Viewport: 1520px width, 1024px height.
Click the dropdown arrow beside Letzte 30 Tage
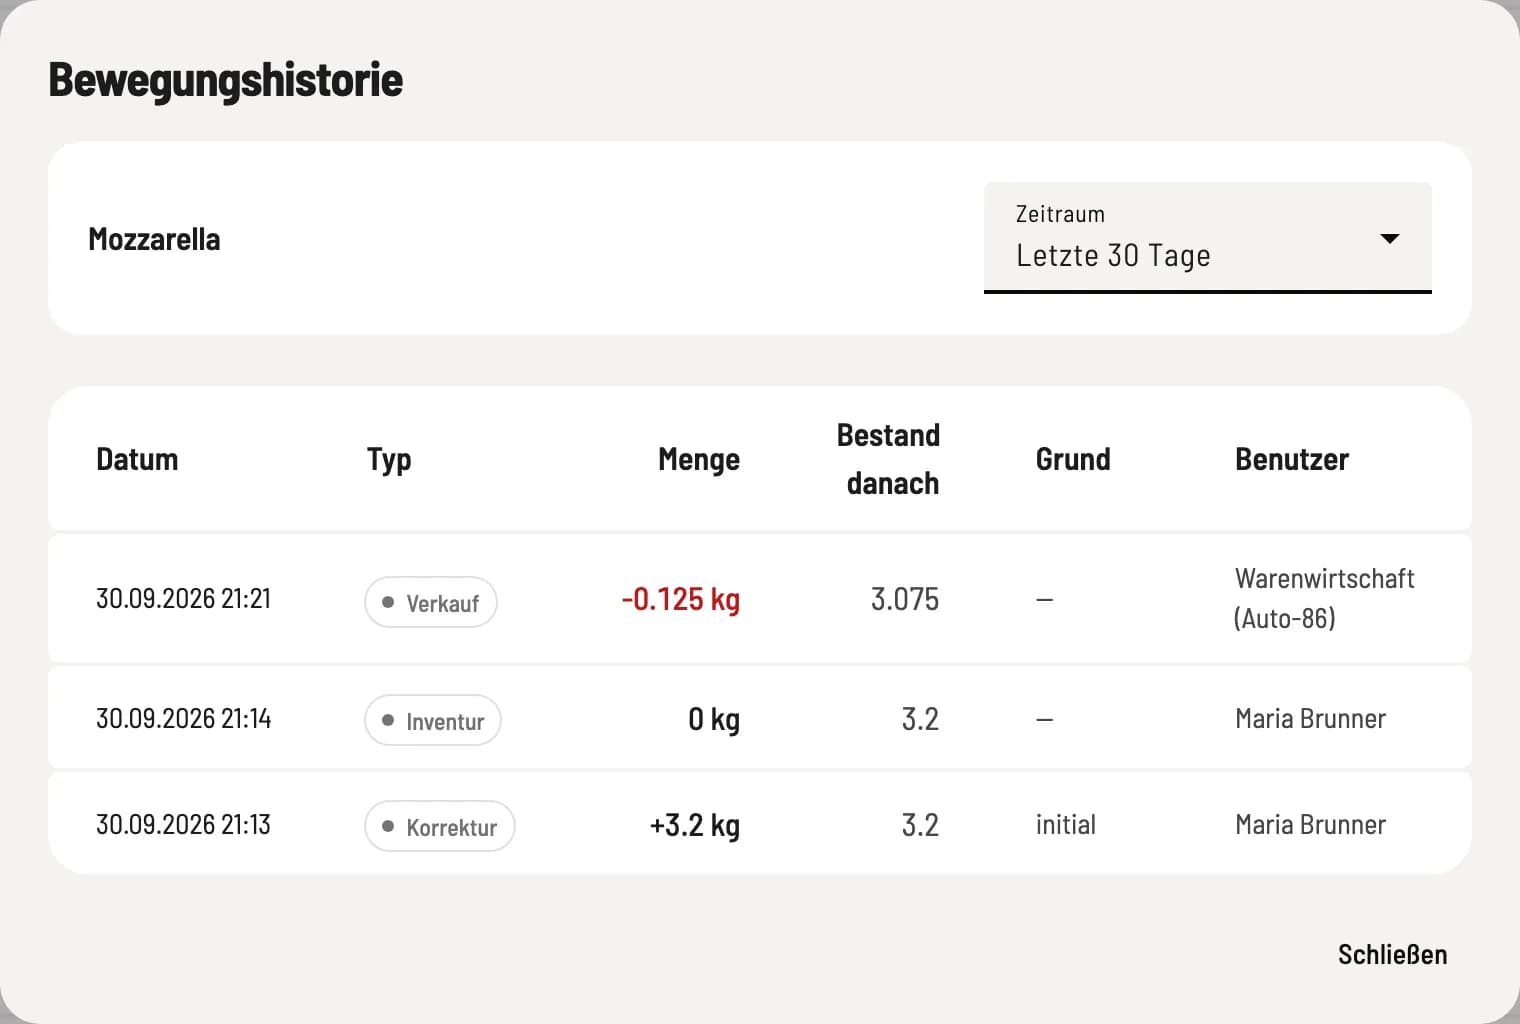(1389, 238)
